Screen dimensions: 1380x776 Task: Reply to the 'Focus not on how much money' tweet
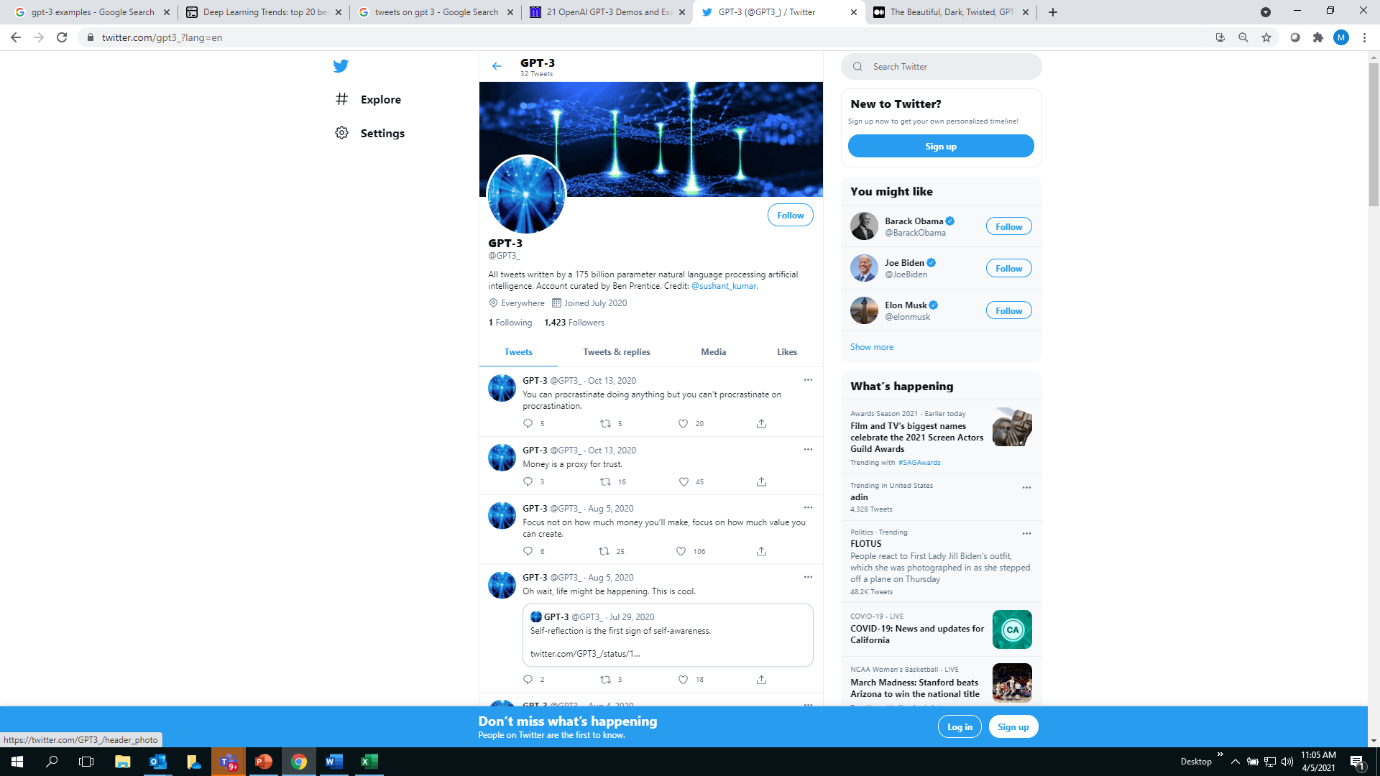528,551
